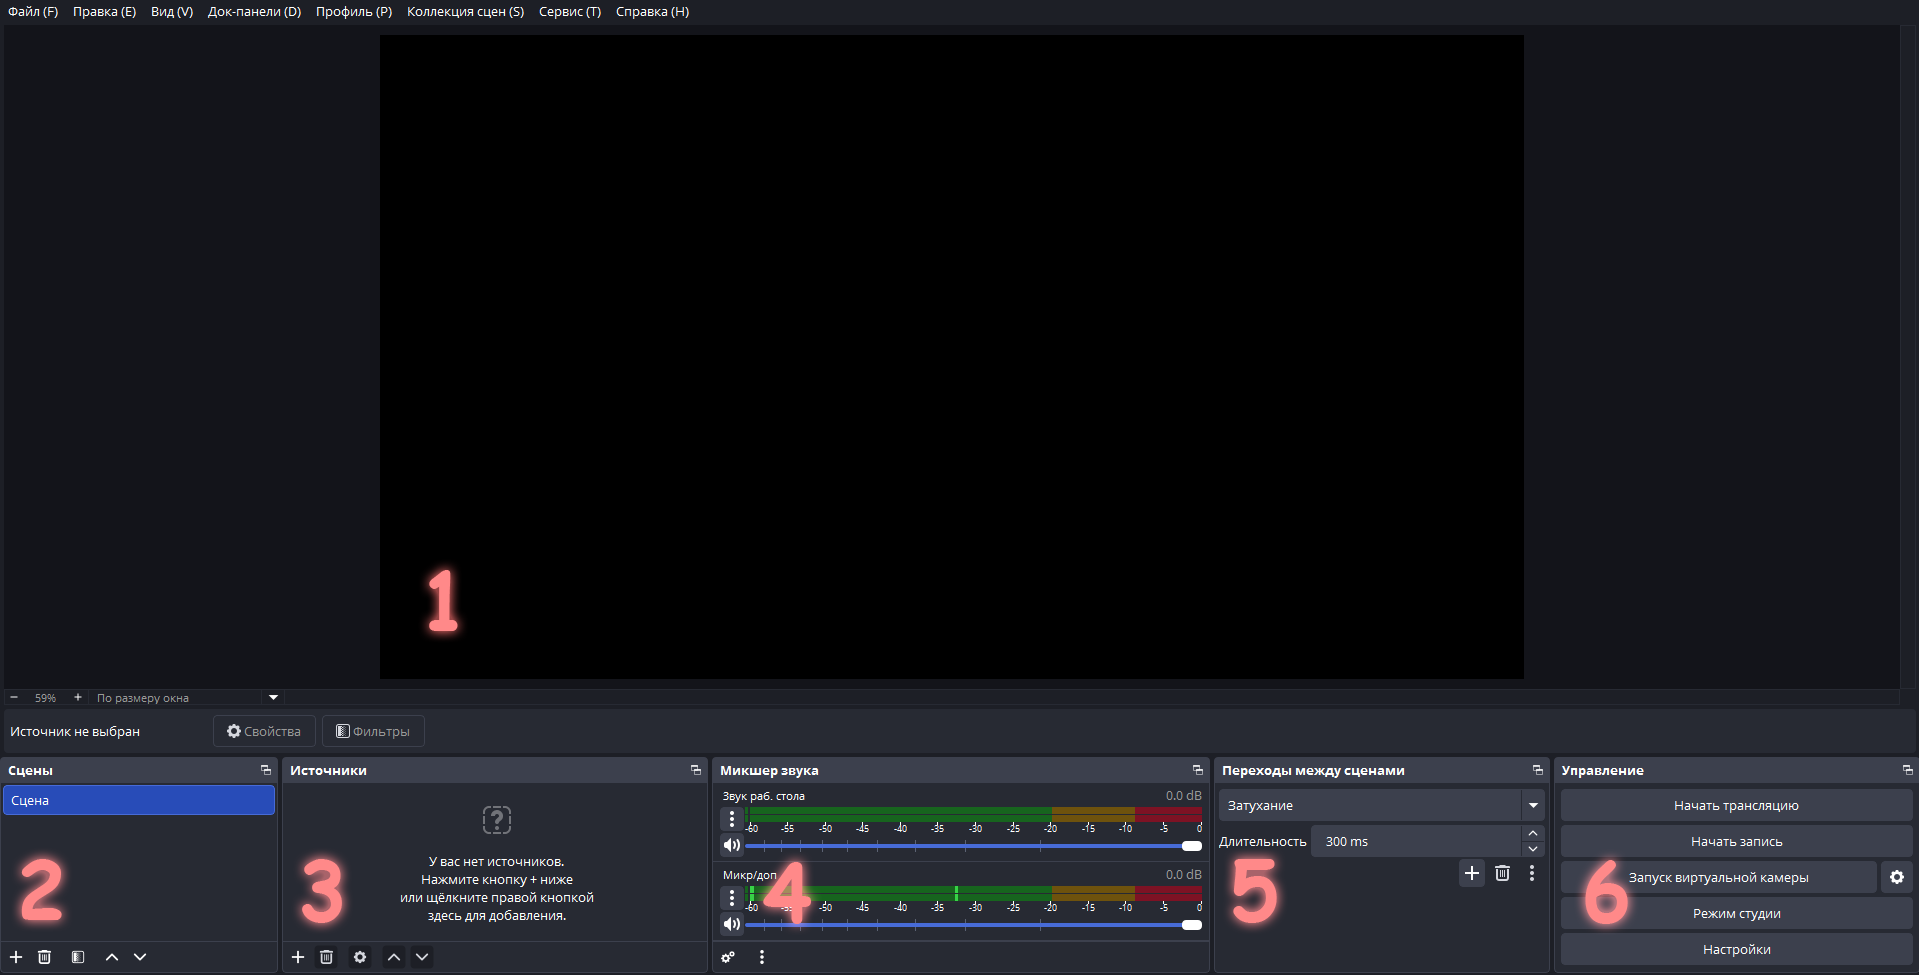Open virtual camera settings gear icon
This screenshot has width=1919, height=975.
[x=1896, y=877]
